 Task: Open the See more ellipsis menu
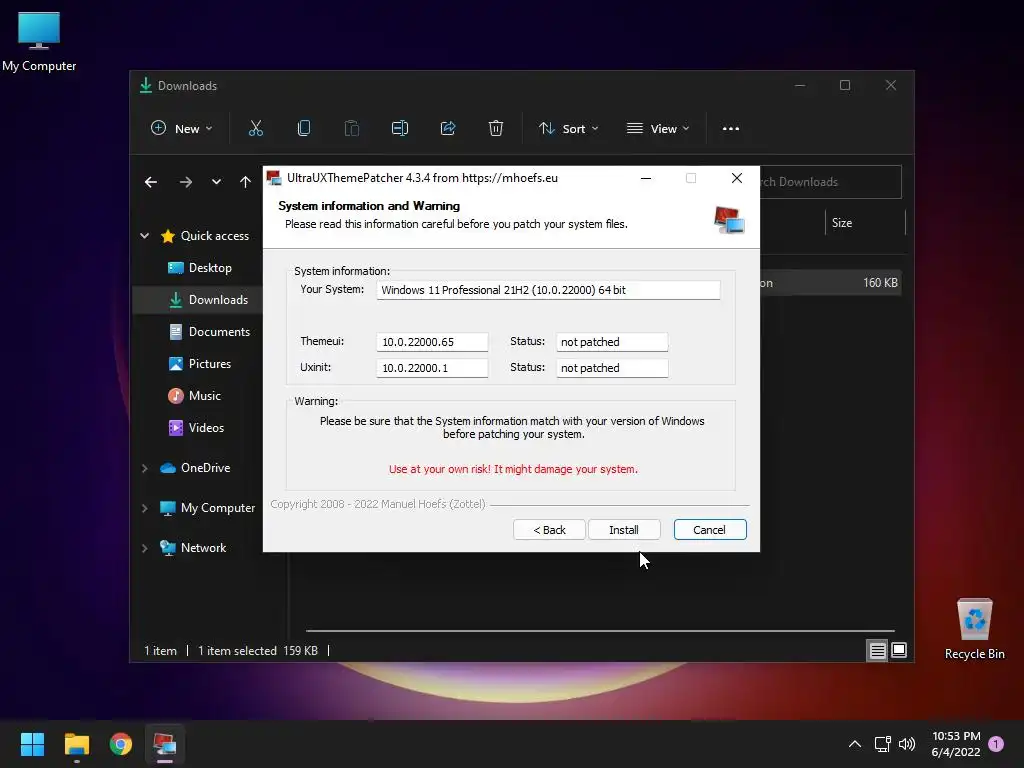[731, 129]
